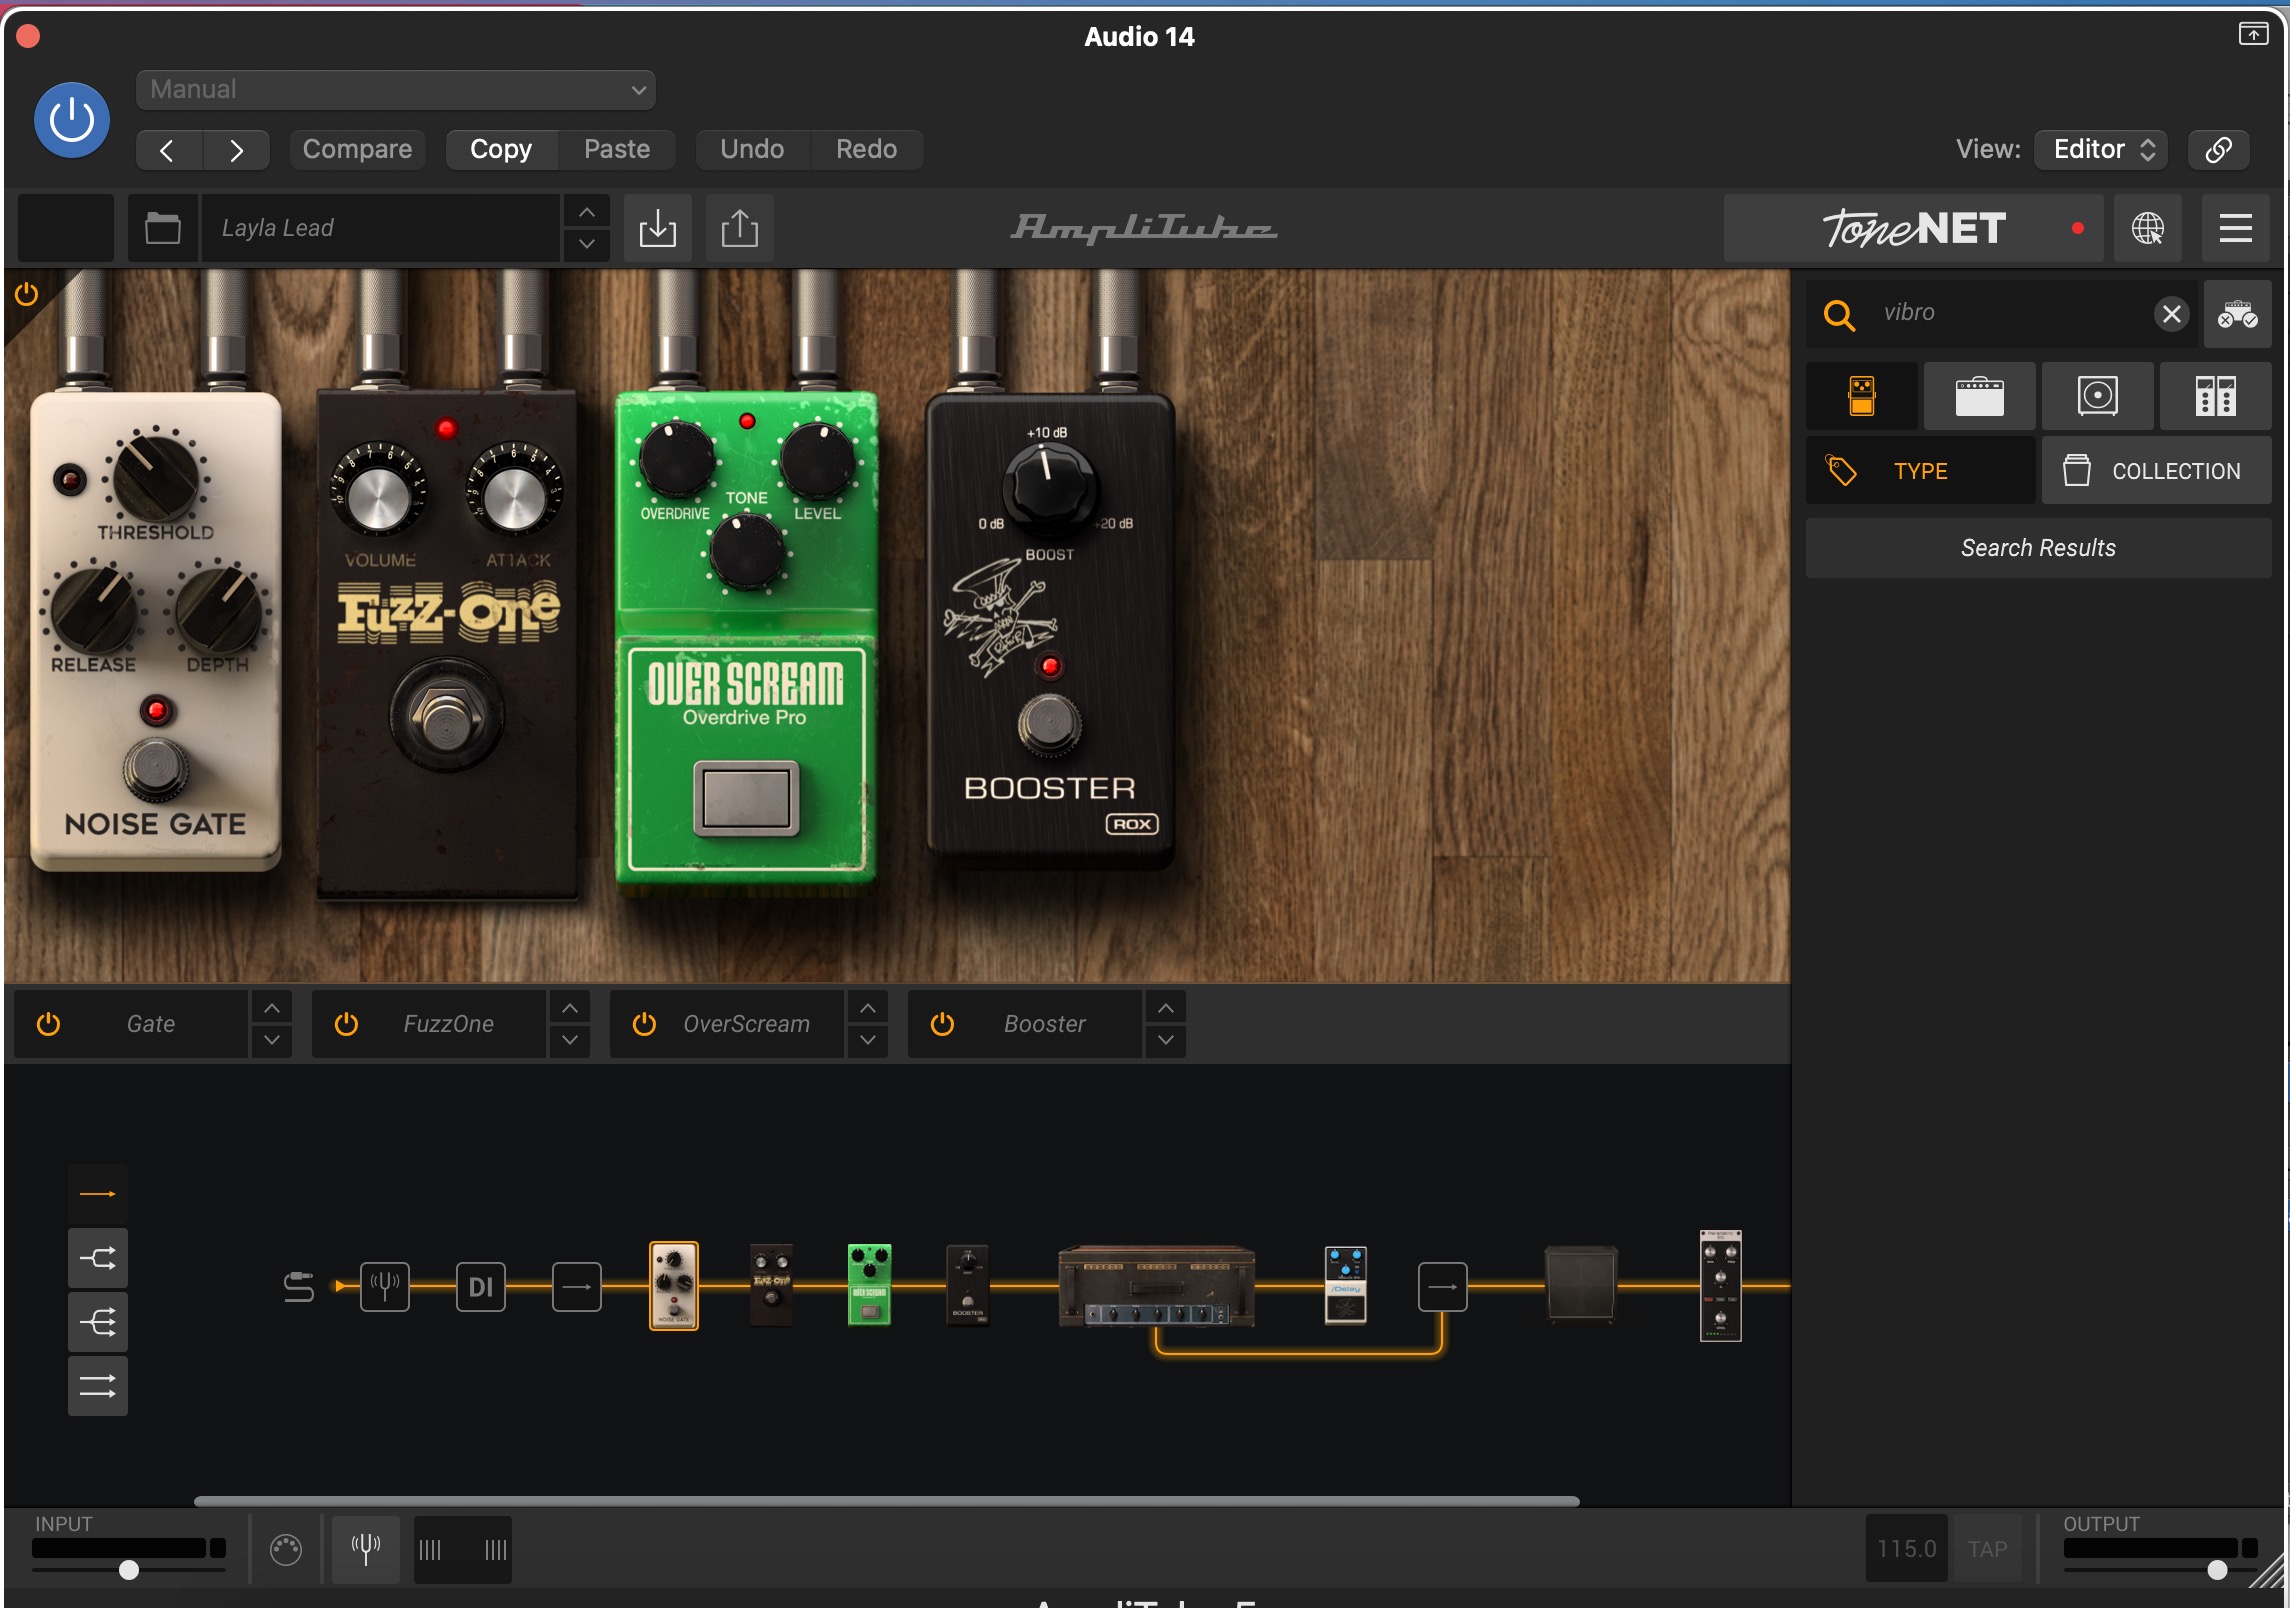The height and width of the screenshot is (1608, 2290).
Task: Click the tuner block in signal chain
Action: (x=385, y=1287)
